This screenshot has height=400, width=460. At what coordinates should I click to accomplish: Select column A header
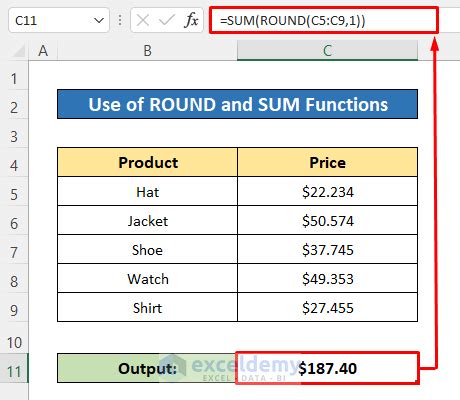click(43, 51)
